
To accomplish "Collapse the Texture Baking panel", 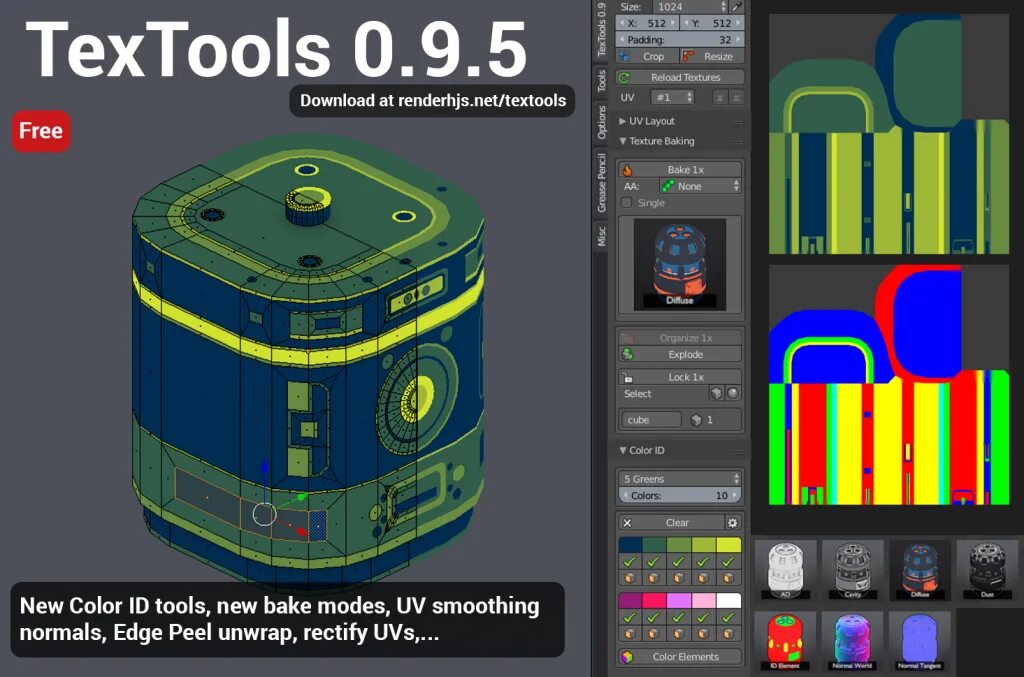I will pyautogui.click(x=622, y=141).
